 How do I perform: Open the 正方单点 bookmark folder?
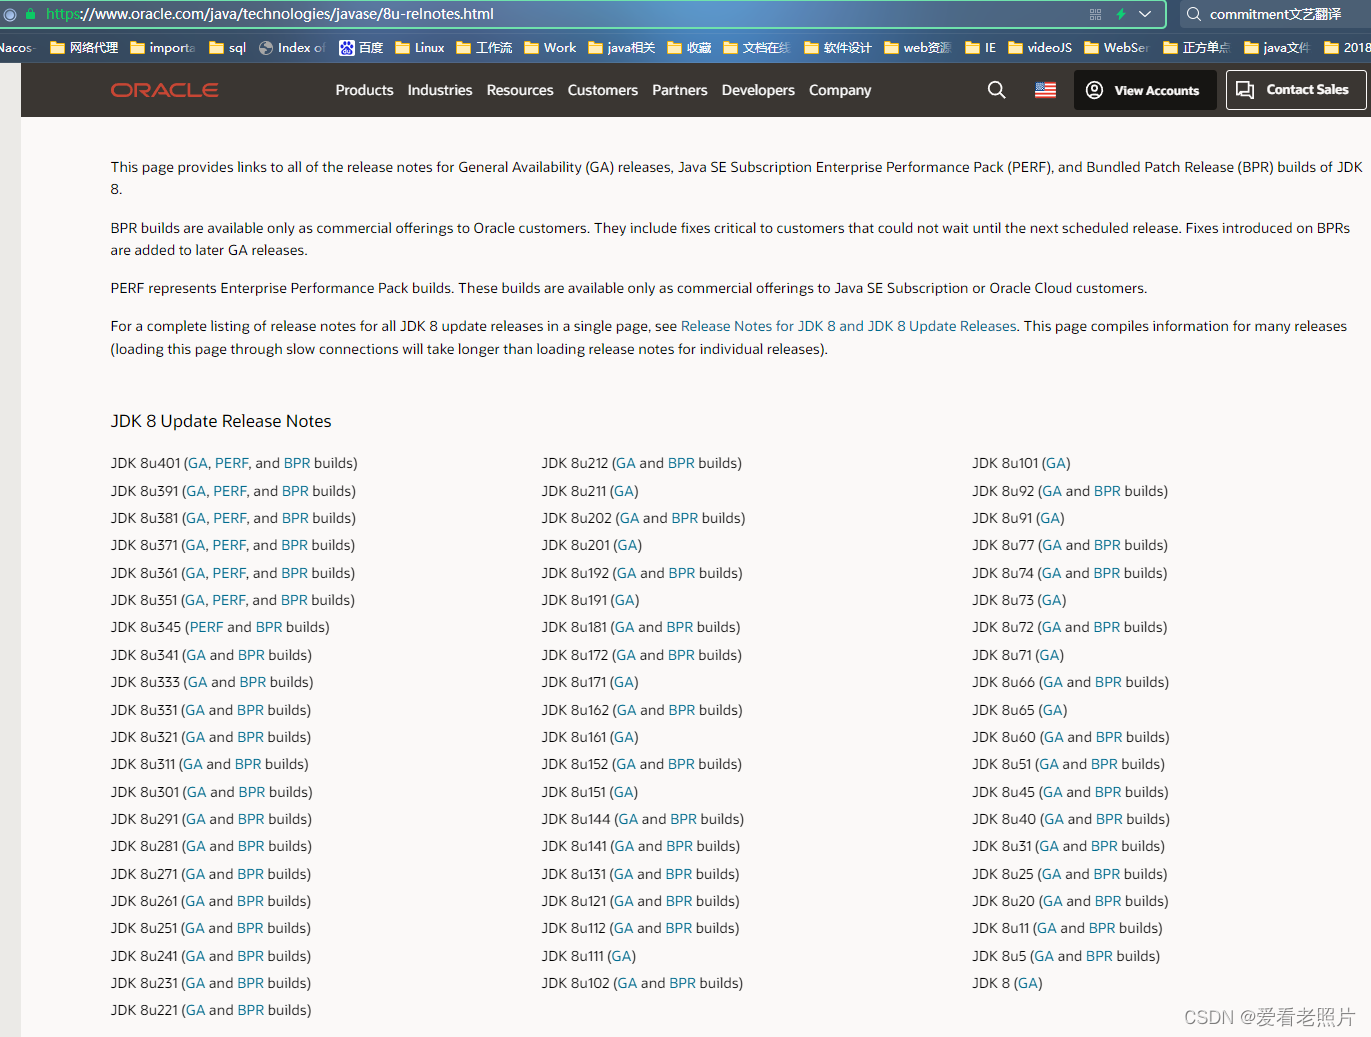point(1197,47)
